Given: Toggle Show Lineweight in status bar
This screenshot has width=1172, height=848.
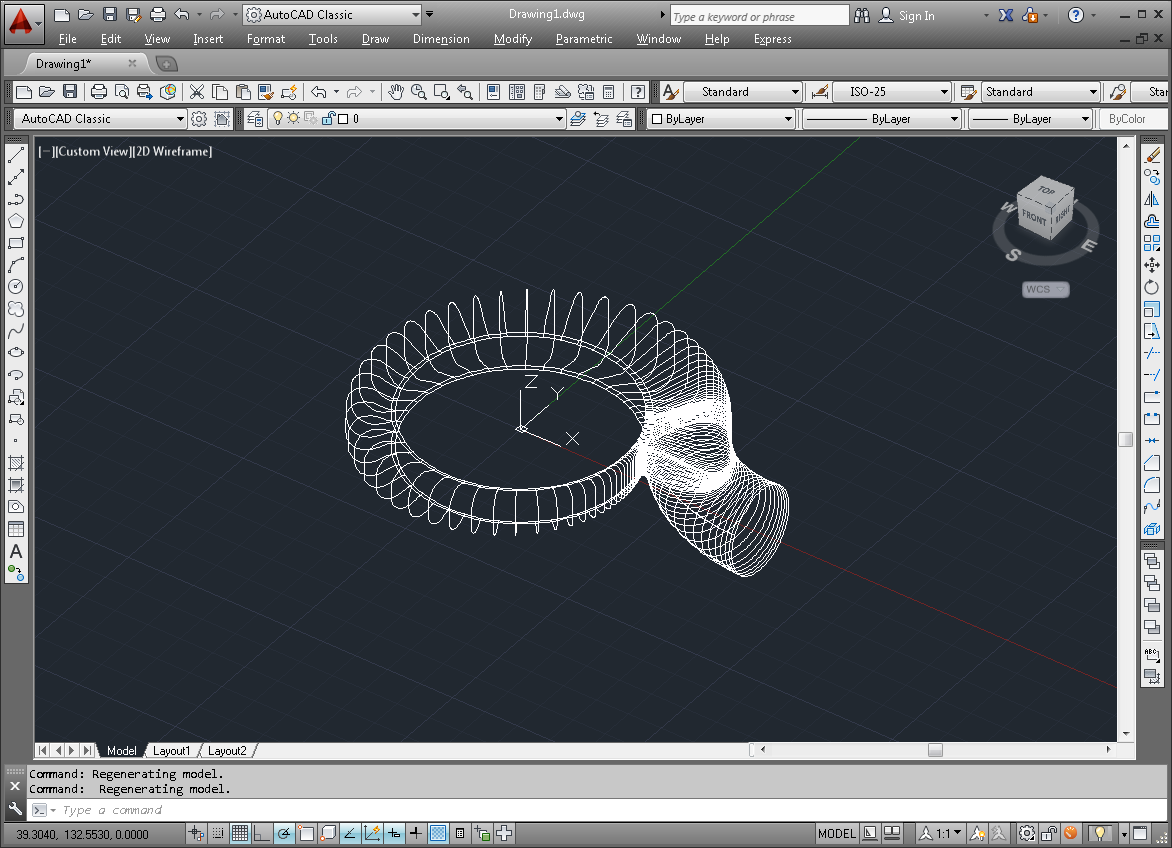Looking at the screenshot, I should 416,833.
